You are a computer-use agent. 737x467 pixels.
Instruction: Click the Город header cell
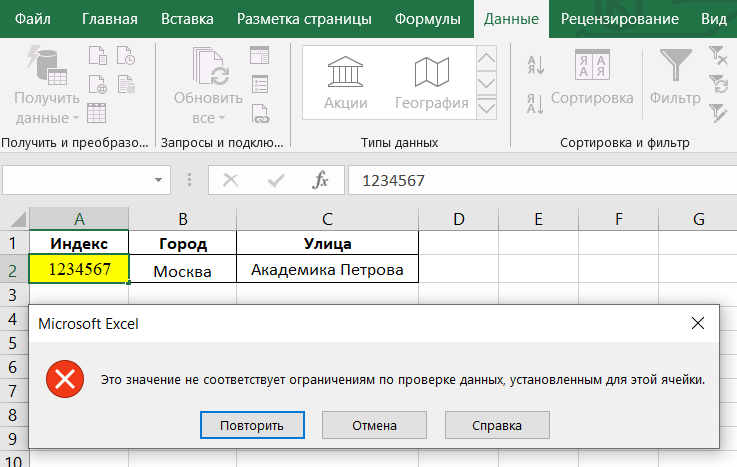click(x=182, y=243)
